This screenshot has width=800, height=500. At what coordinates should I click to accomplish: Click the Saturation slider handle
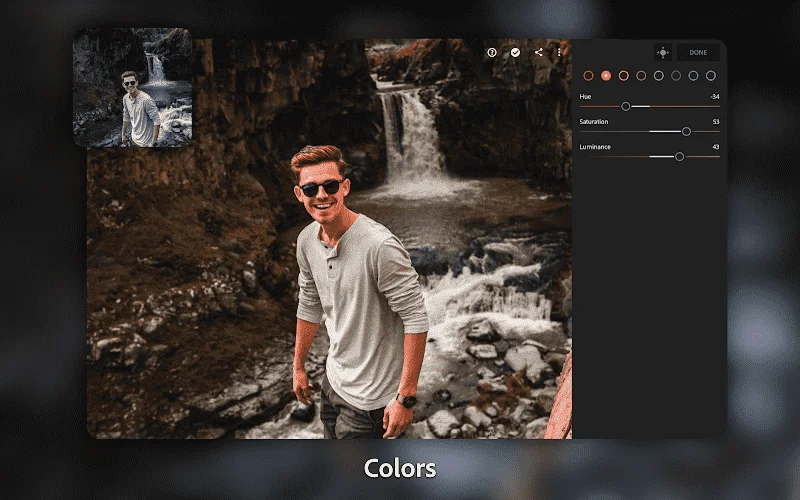coord(686,132)
